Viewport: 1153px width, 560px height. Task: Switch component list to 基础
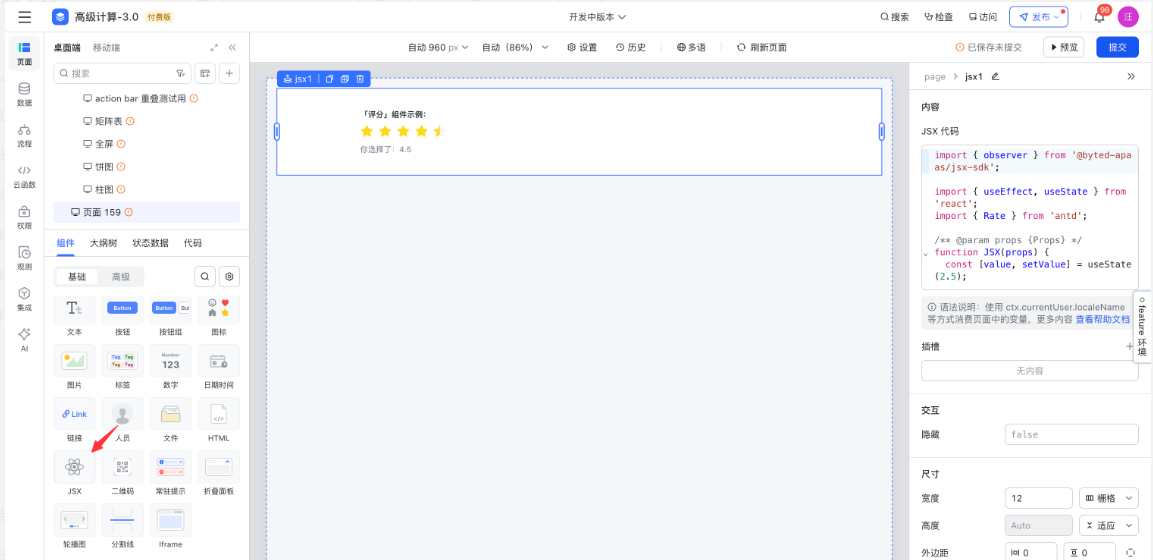pyautogui.click(x=77, y=276)
